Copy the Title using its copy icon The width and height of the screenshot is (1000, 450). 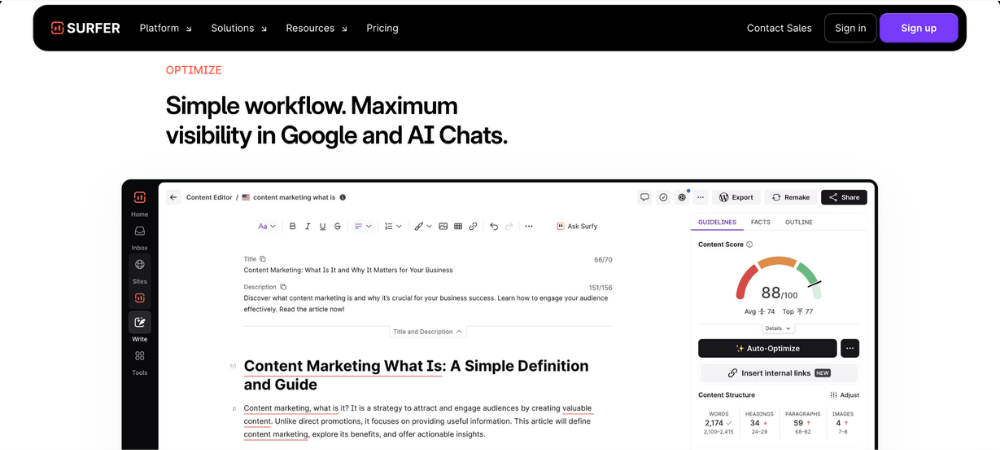(263, 259)
